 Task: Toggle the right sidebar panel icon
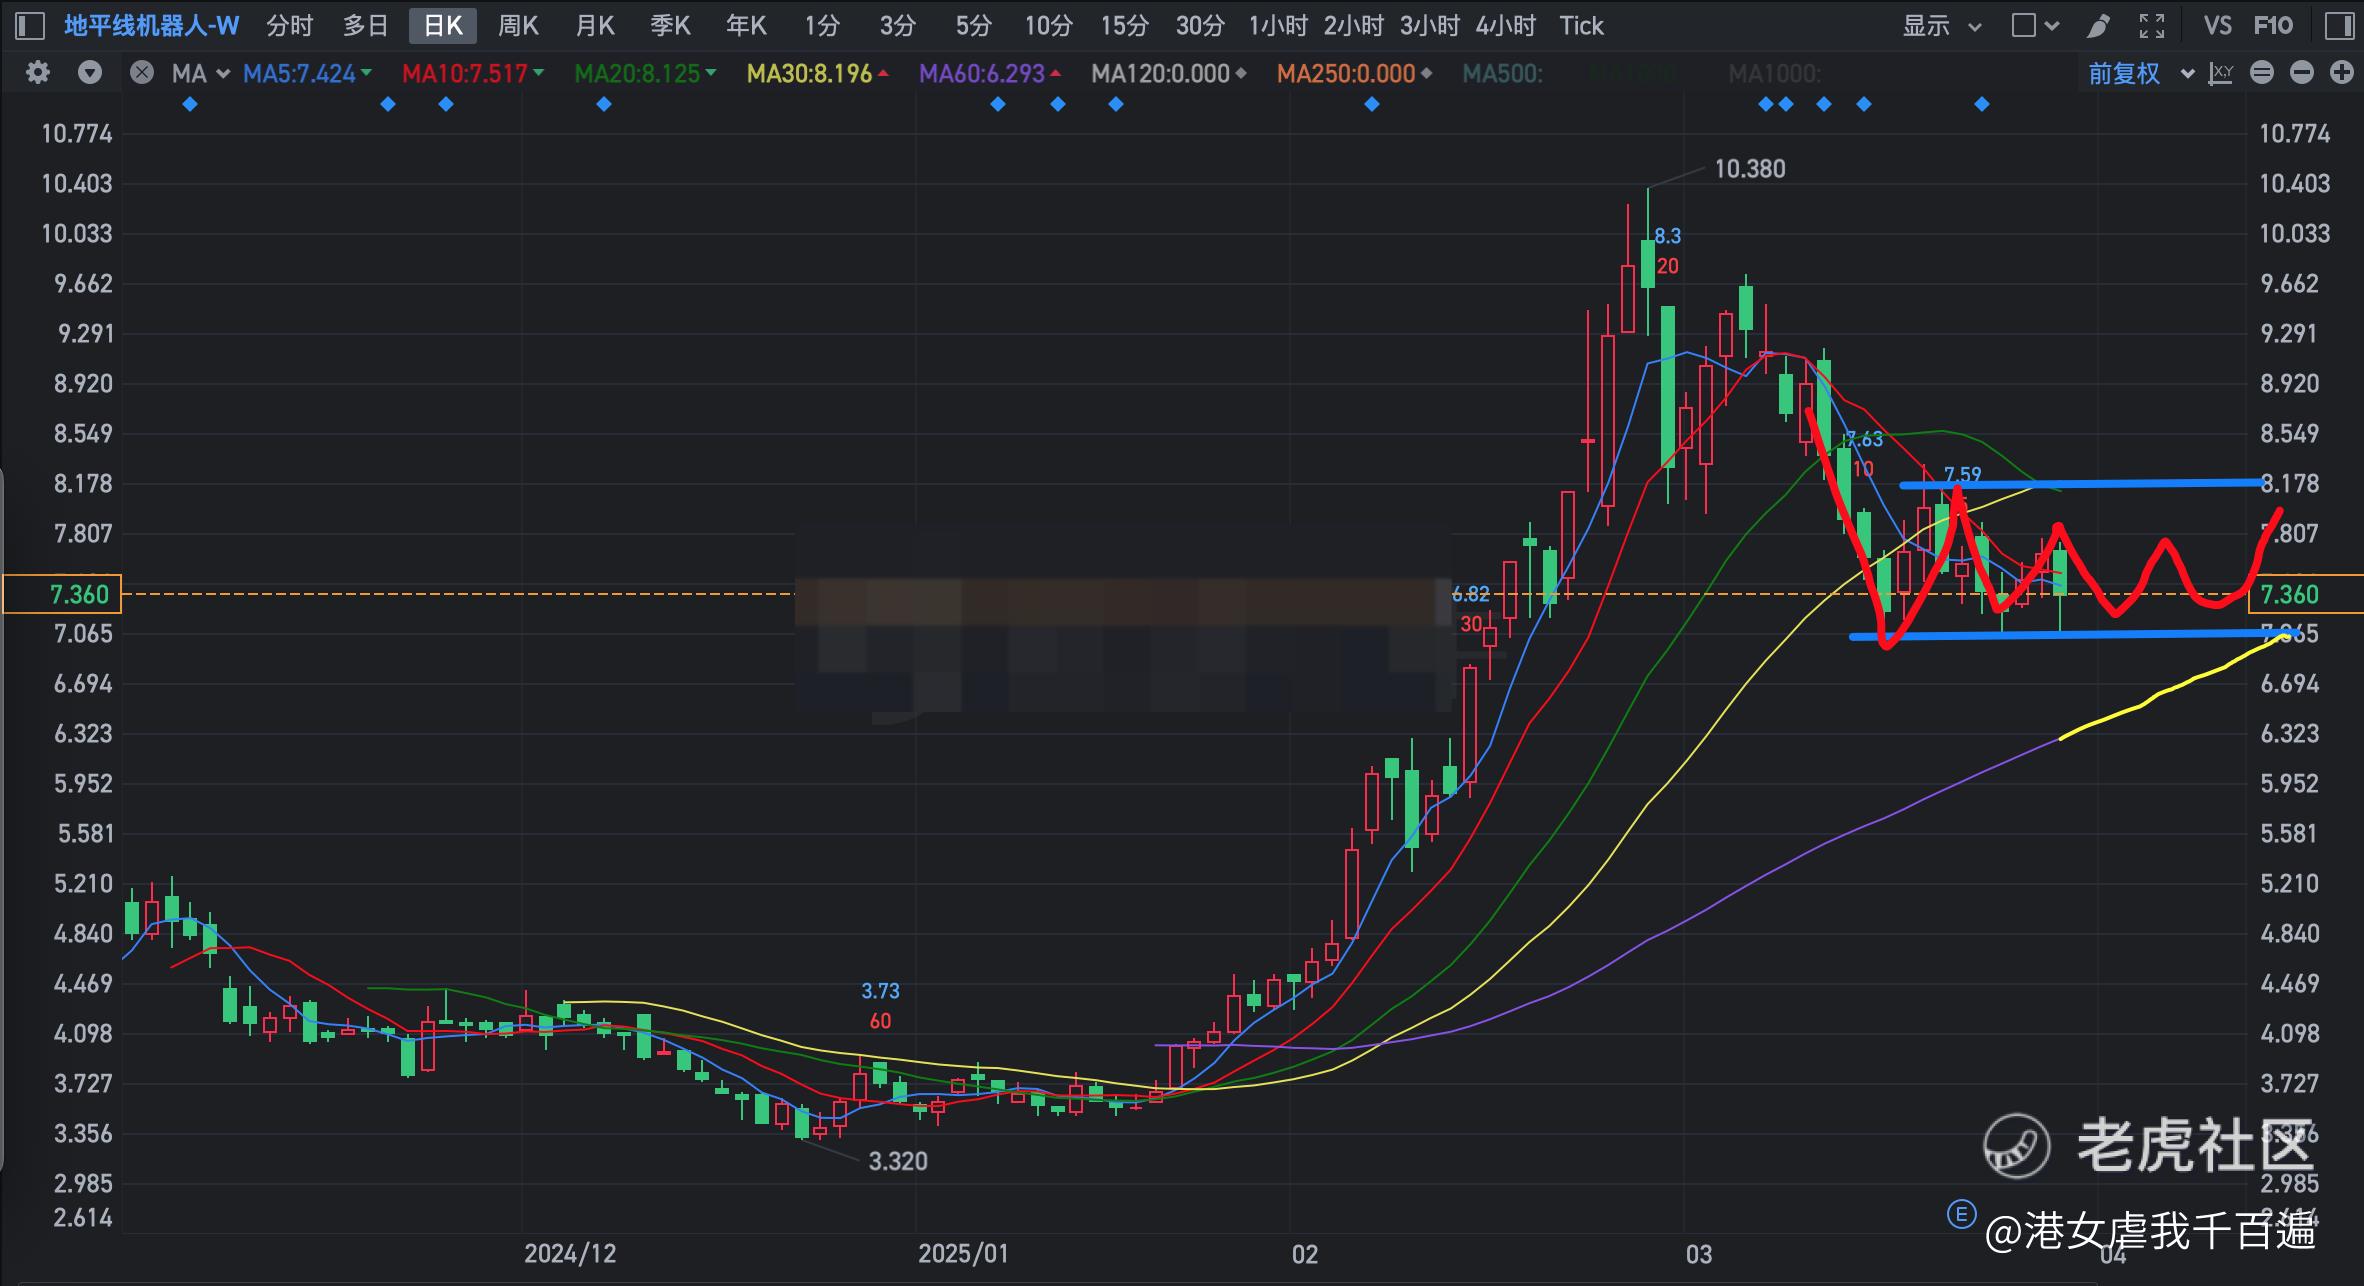tap(2339, 26)
